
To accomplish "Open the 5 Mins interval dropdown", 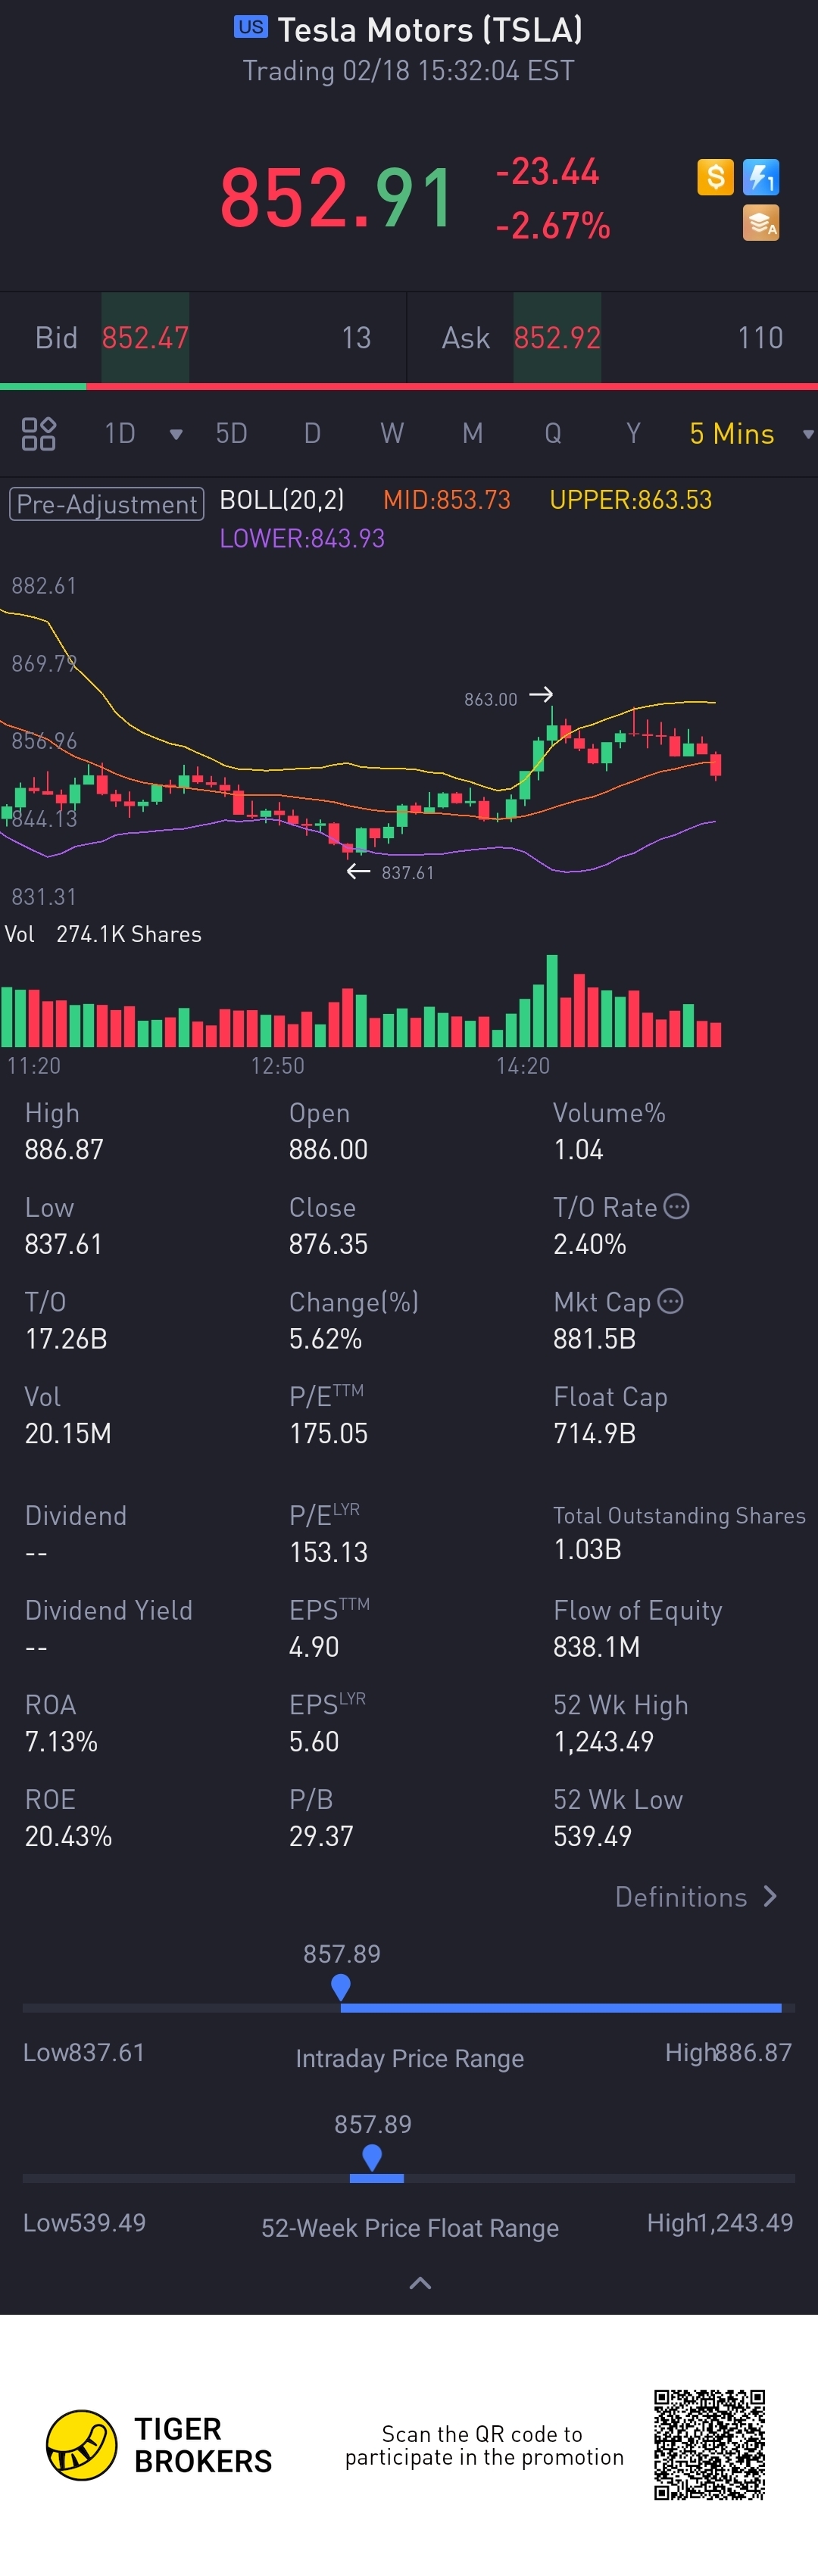I will tap(748, 434).
